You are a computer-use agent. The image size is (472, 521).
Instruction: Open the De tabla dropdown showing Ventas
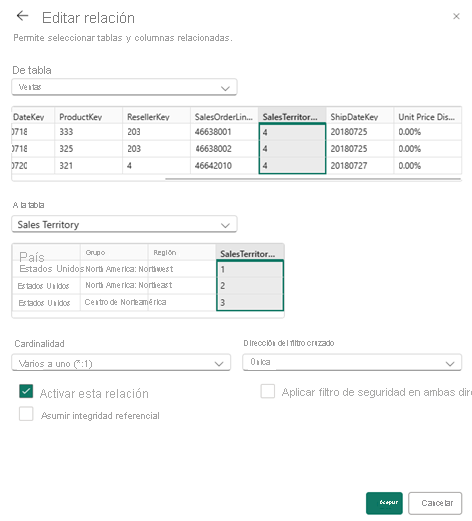(124, 87)
